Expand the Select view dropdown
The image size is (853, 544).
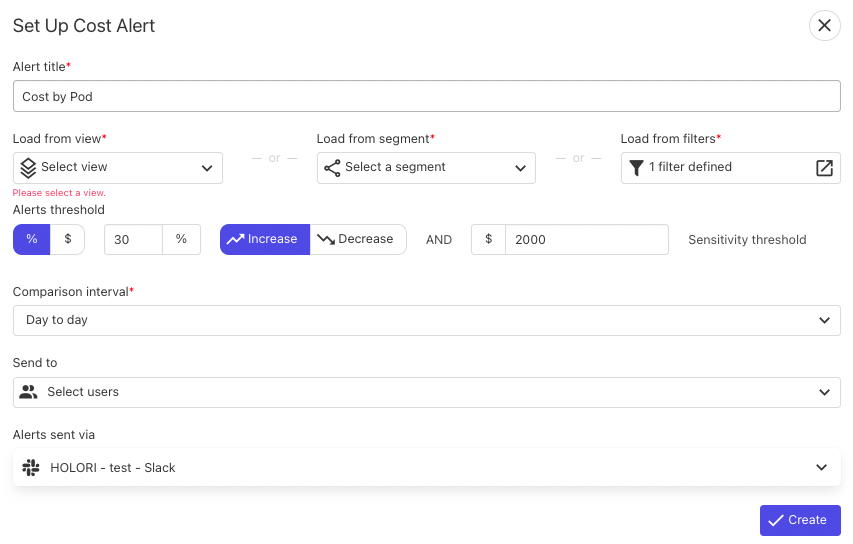pos(118,168)
